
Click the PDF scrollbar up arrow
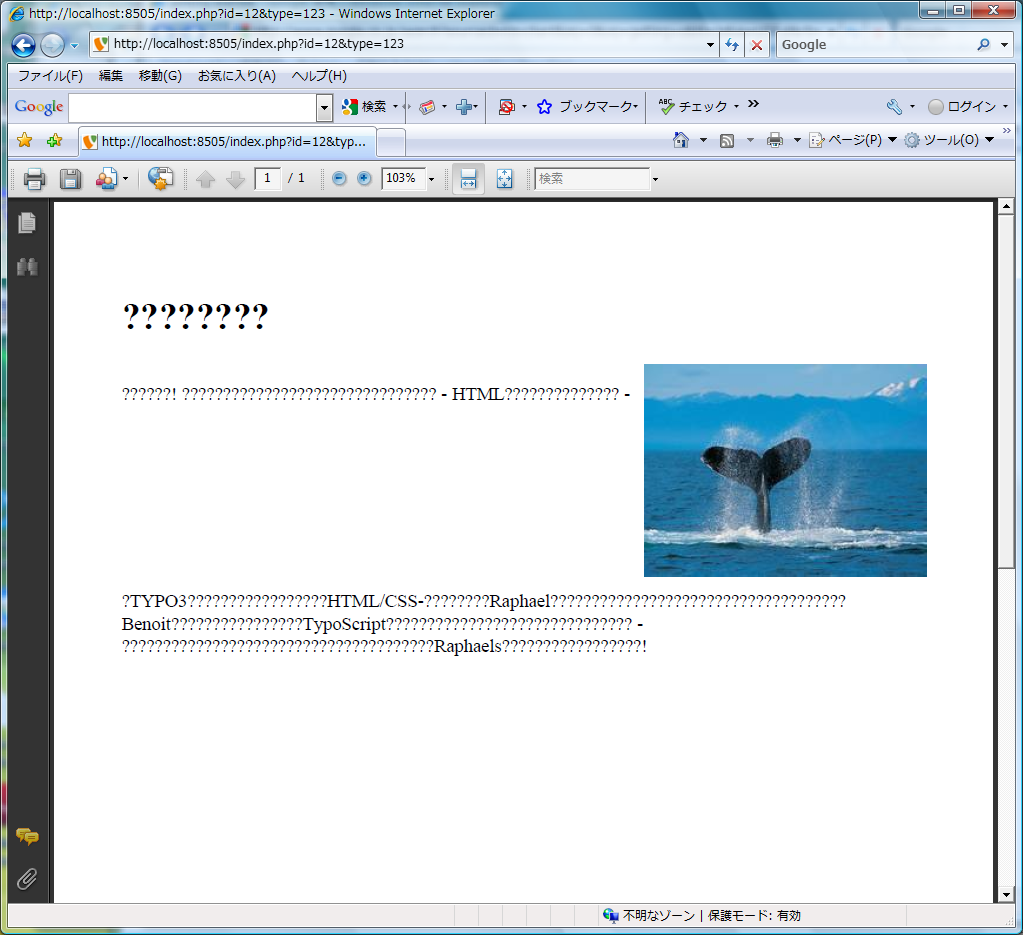pos(1005,207)
